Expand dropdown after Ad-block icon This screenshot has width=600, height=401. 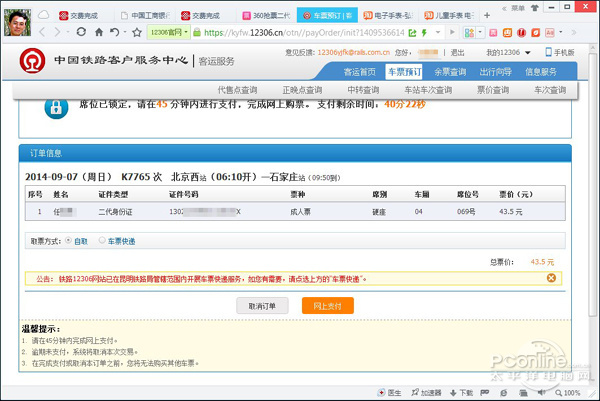point(561,32)
